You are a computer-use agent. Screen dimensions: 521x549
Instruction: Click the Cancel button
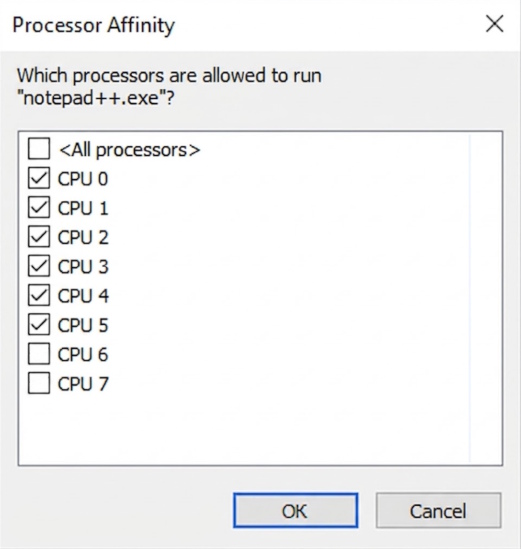(x=438, y=510)
